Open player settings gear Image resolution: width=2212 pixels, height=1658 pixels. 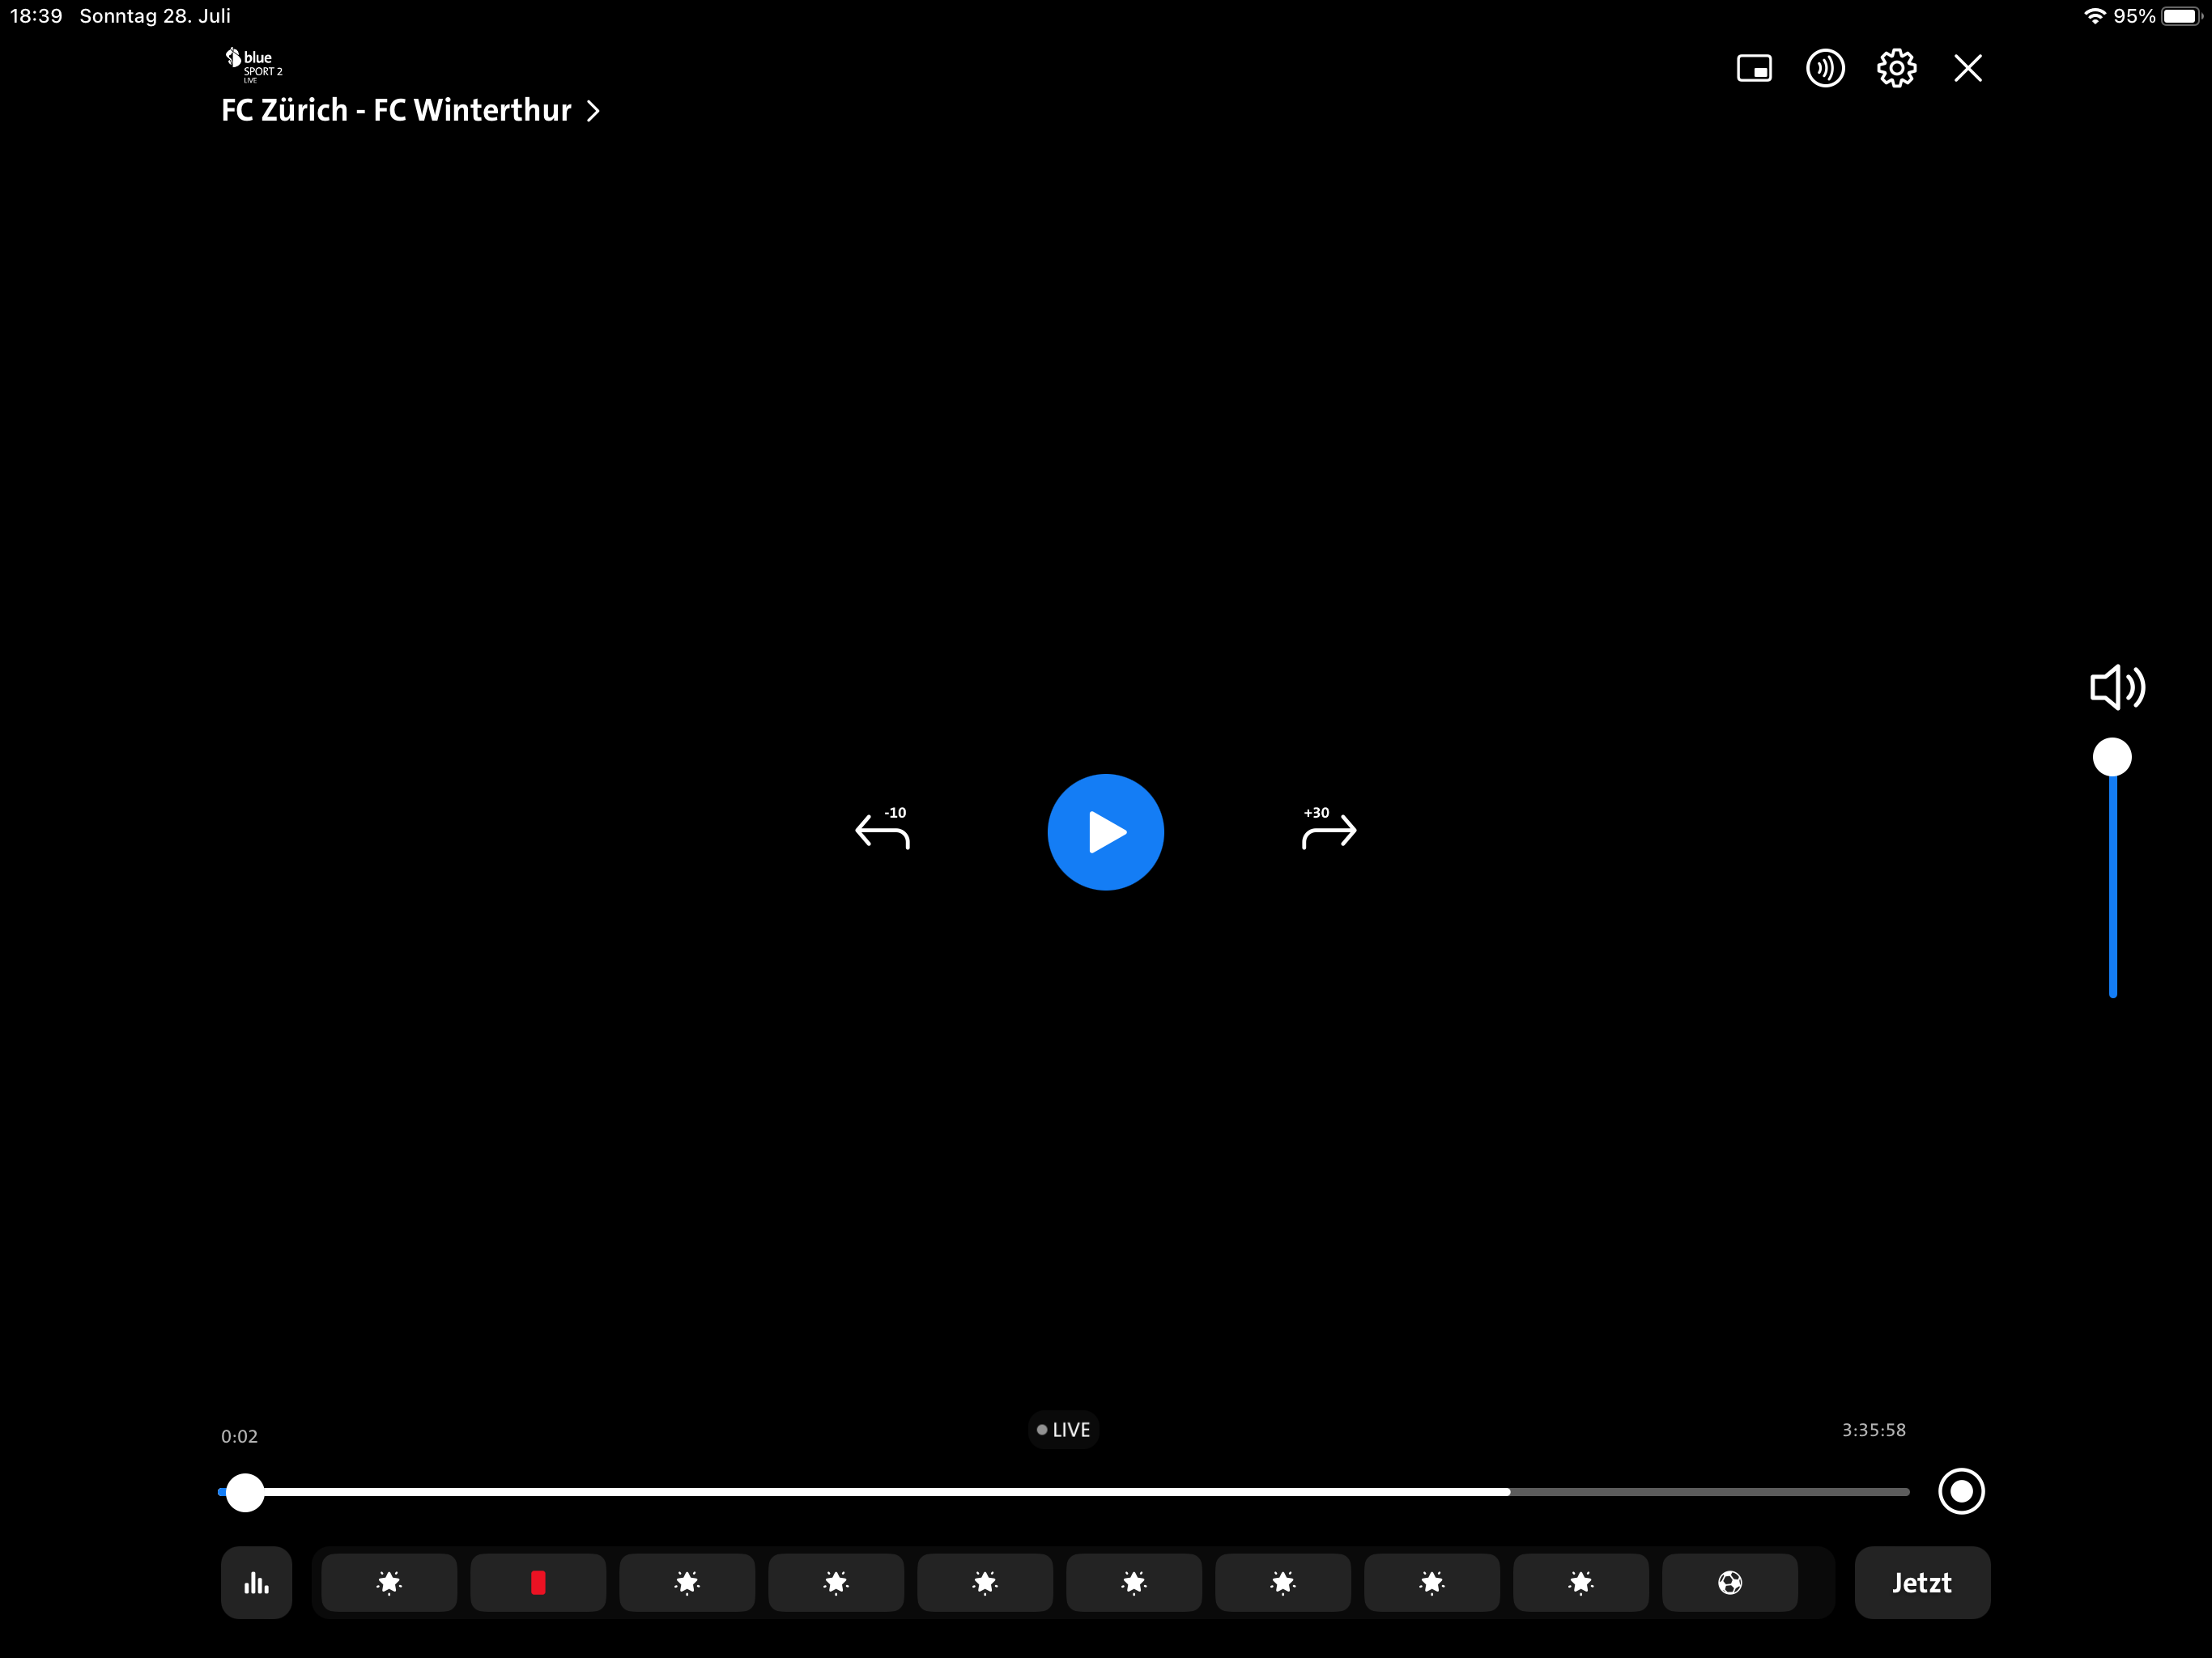1896,68
